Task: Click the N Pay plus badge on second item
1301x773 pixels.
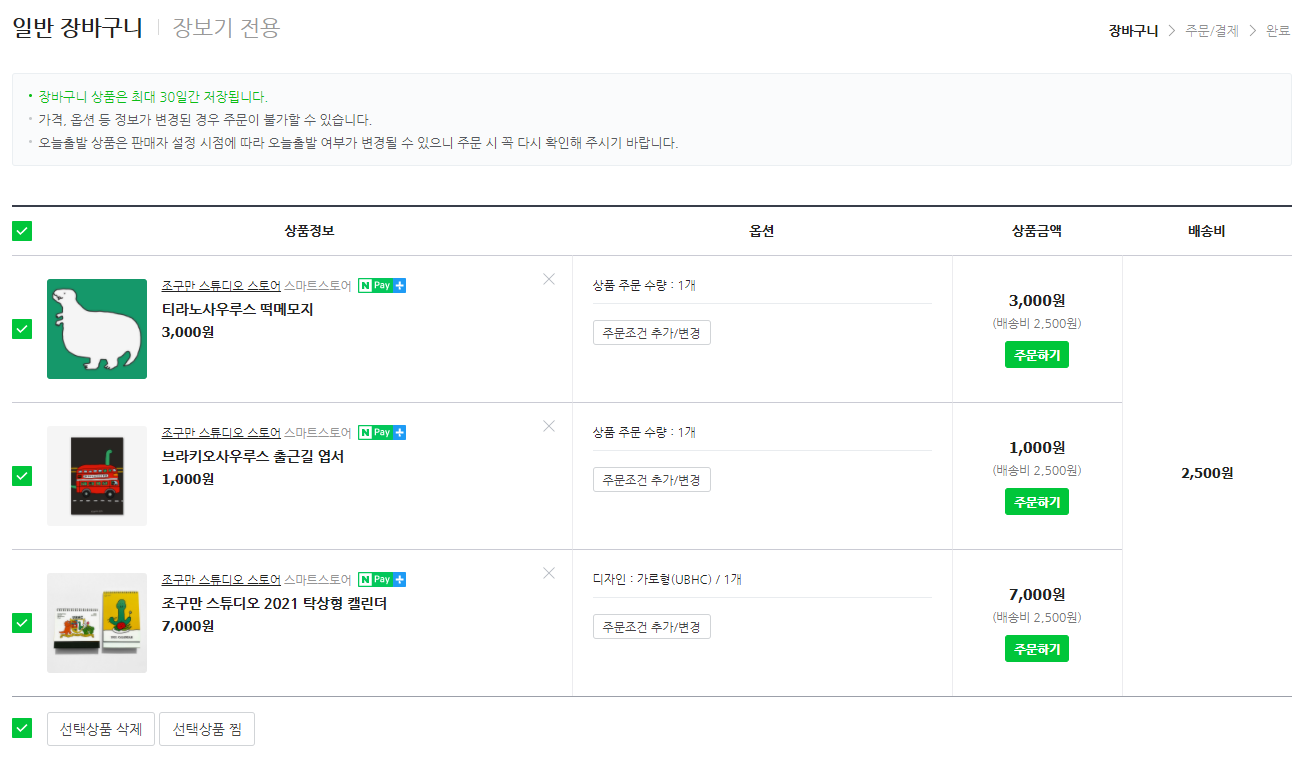Action: (382, 433)
